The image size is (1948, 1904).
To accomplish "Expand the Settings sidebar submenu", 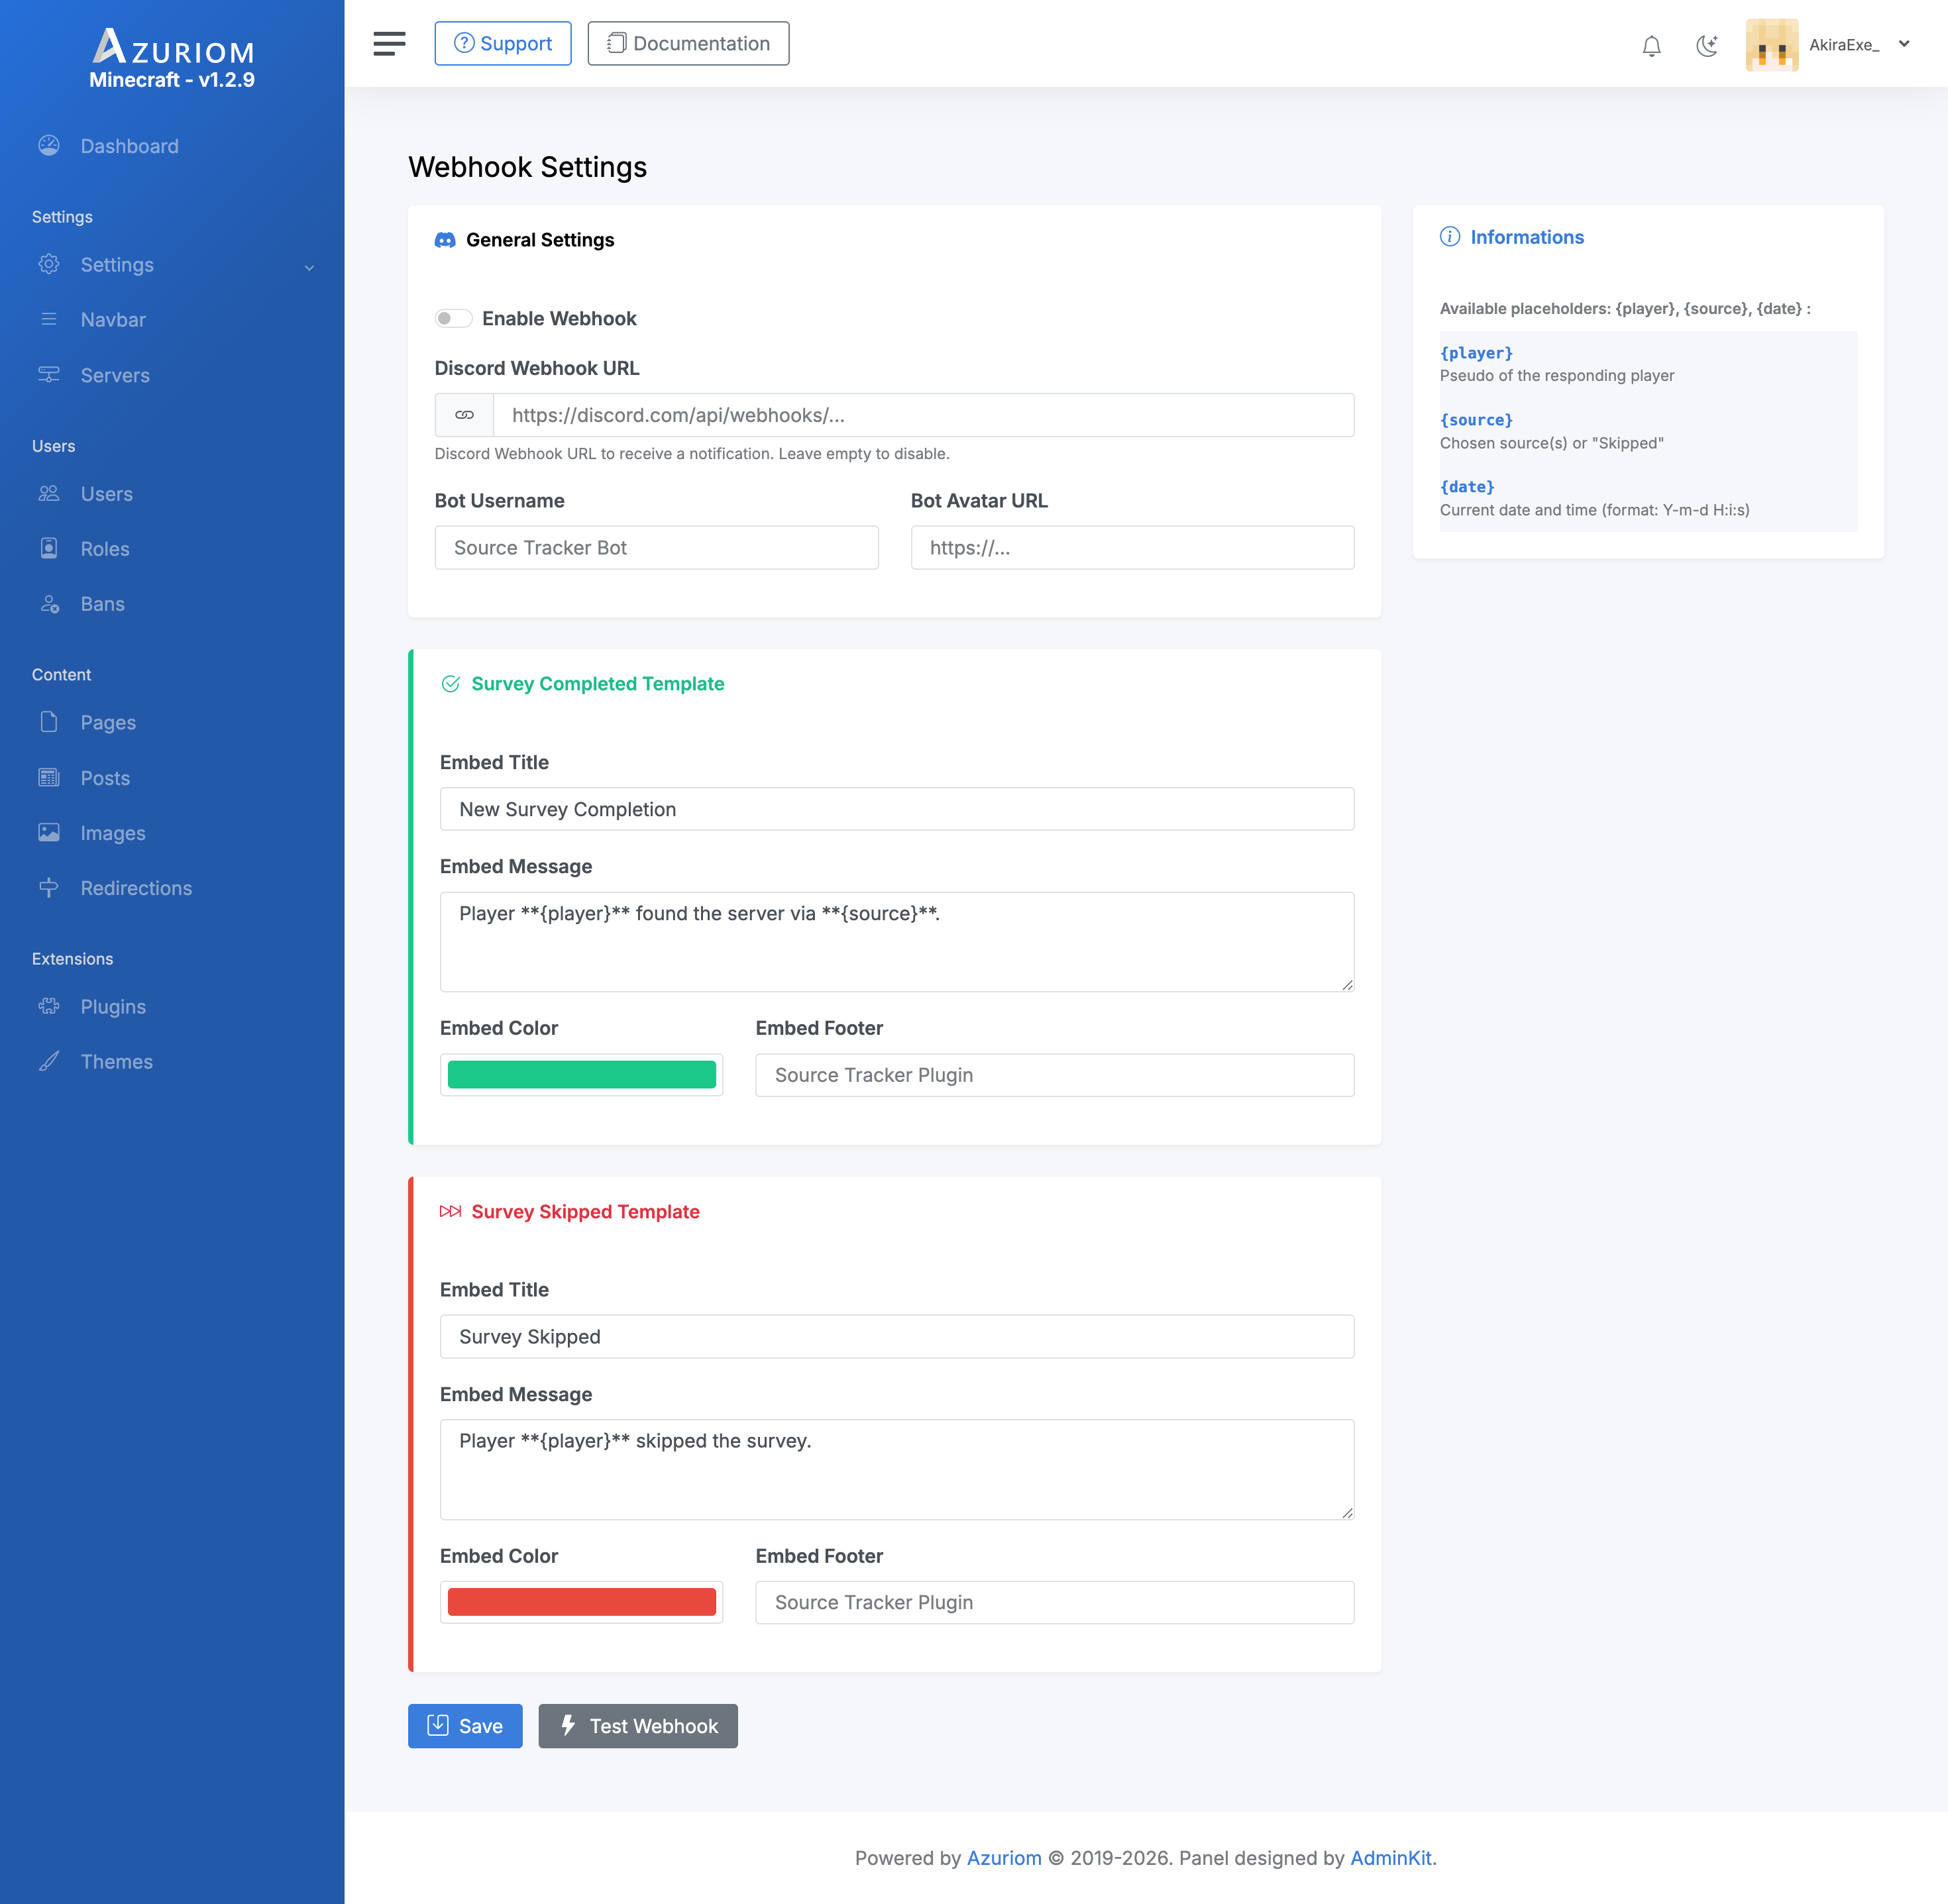I will tap(309, 266).
